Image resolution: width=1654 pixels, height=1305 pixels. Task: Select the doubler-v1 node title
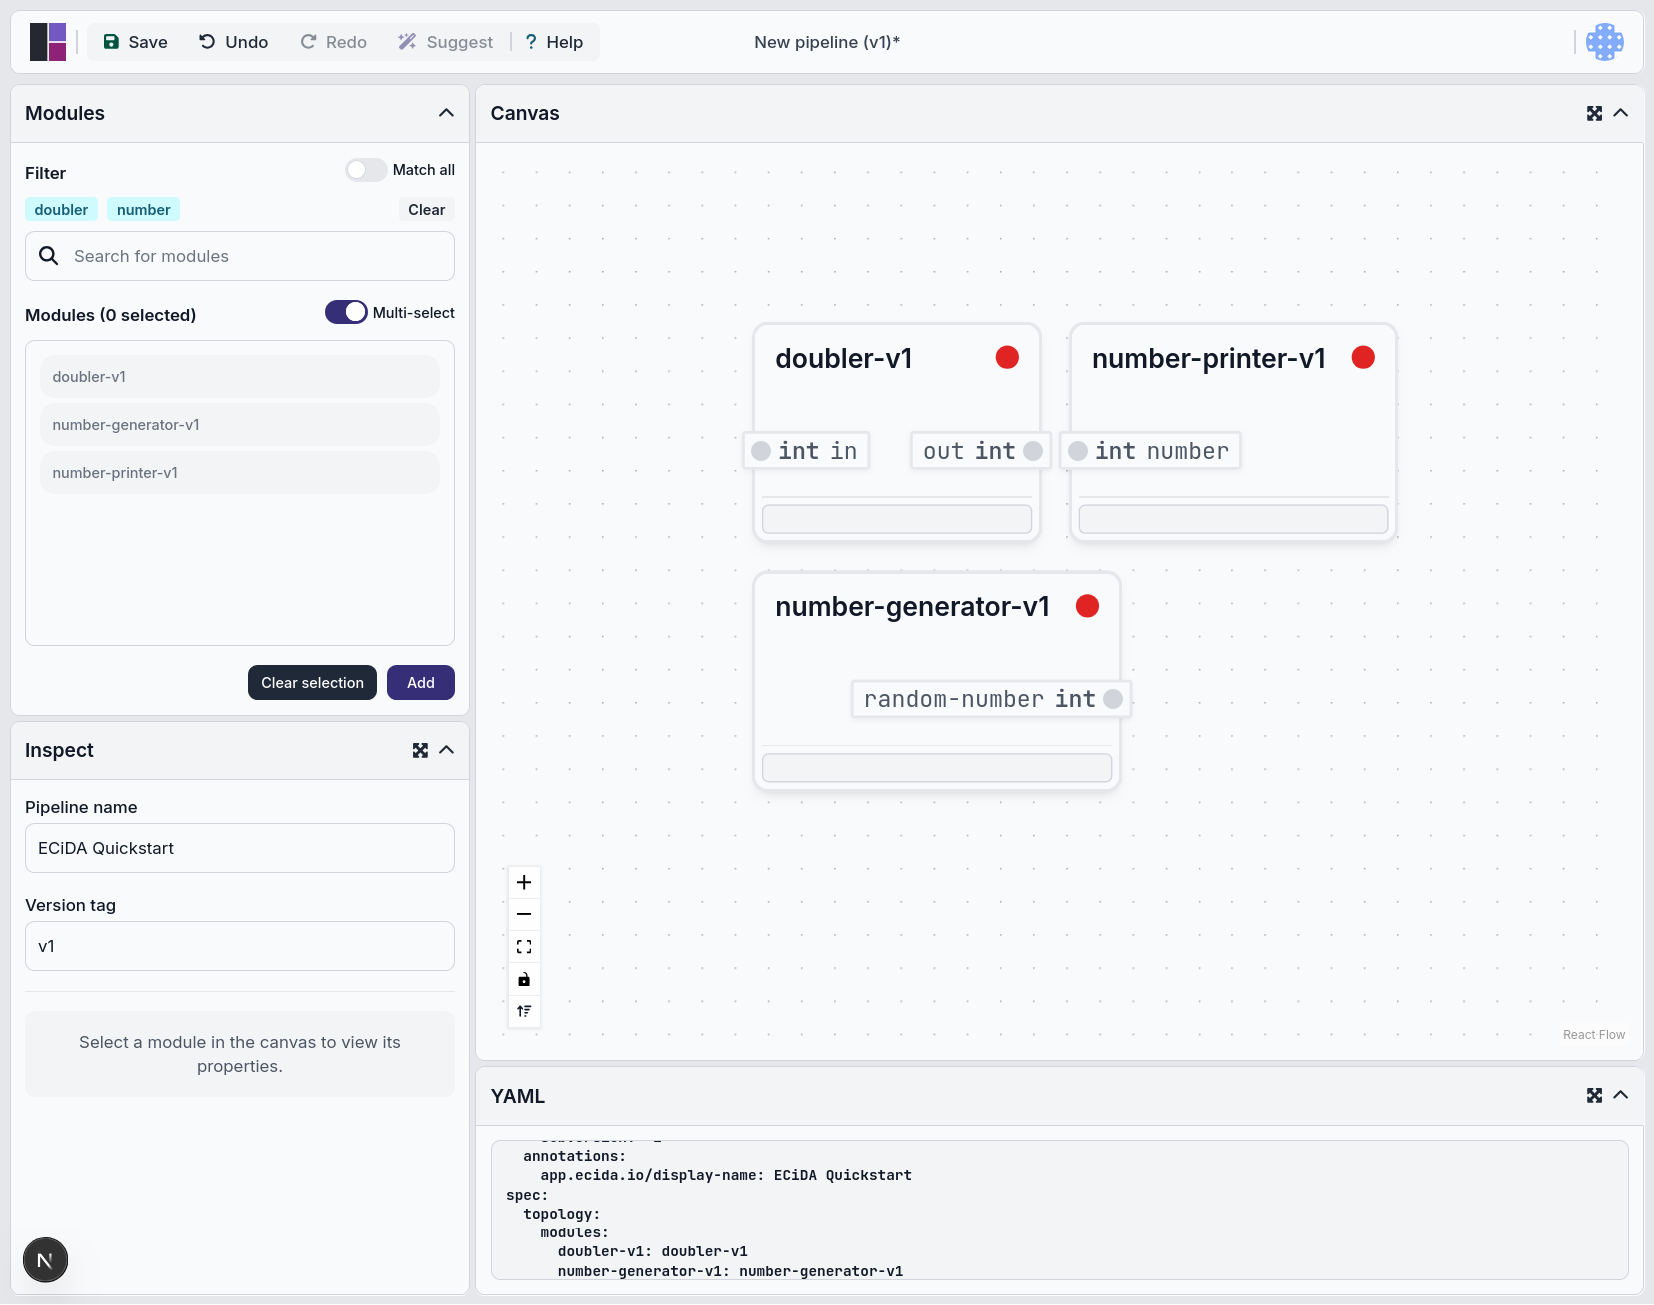pos(844,358)
